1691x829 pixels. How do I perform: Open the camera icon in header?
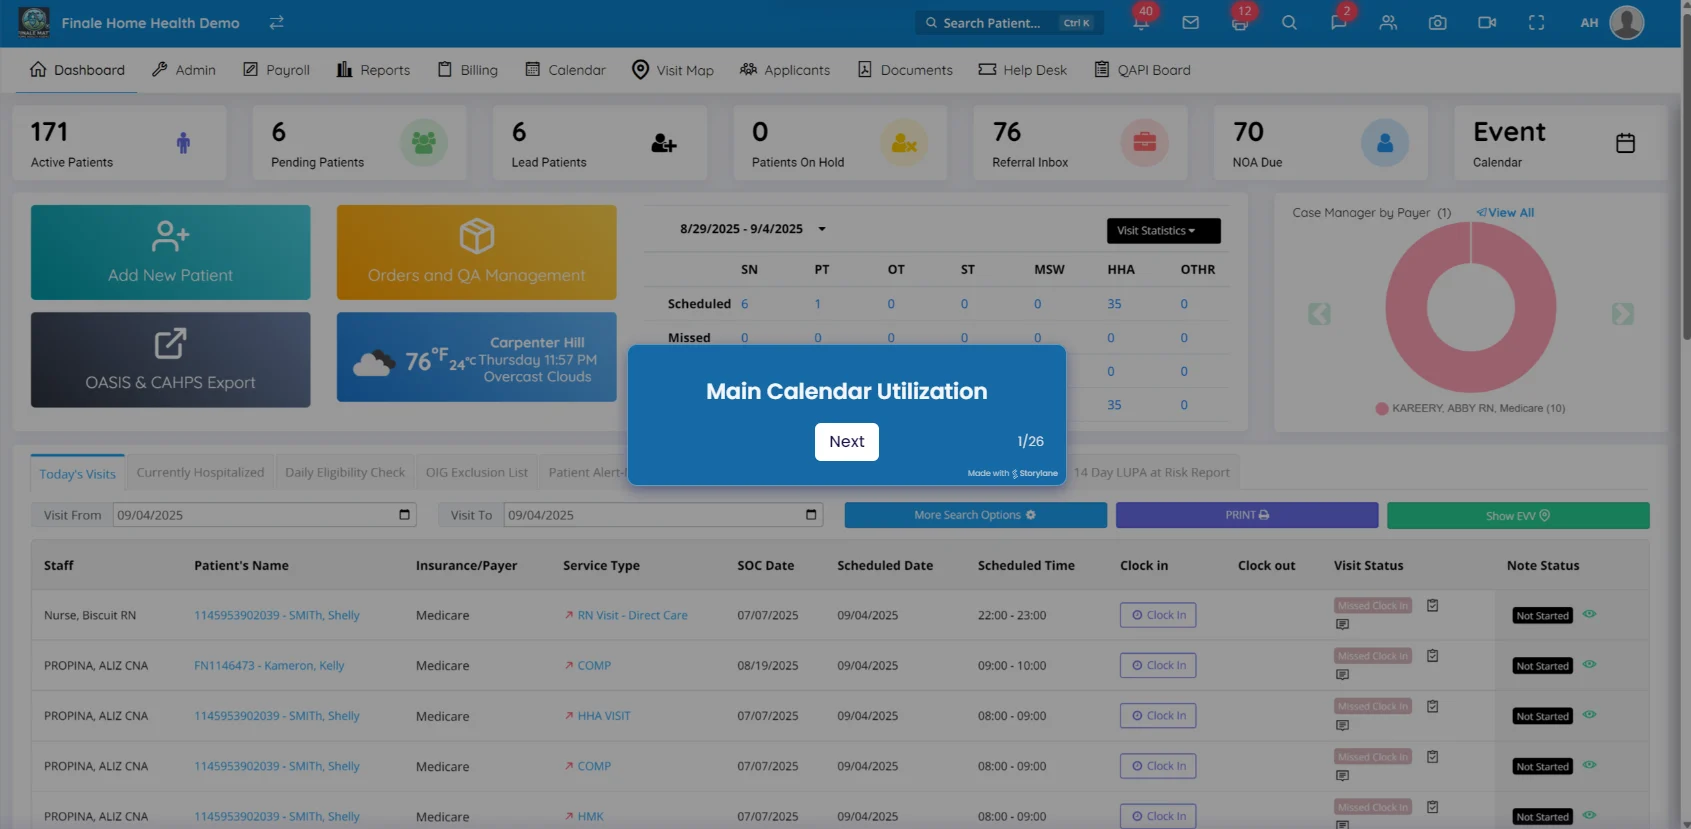pyautogui.click(x=1437, y=23)
